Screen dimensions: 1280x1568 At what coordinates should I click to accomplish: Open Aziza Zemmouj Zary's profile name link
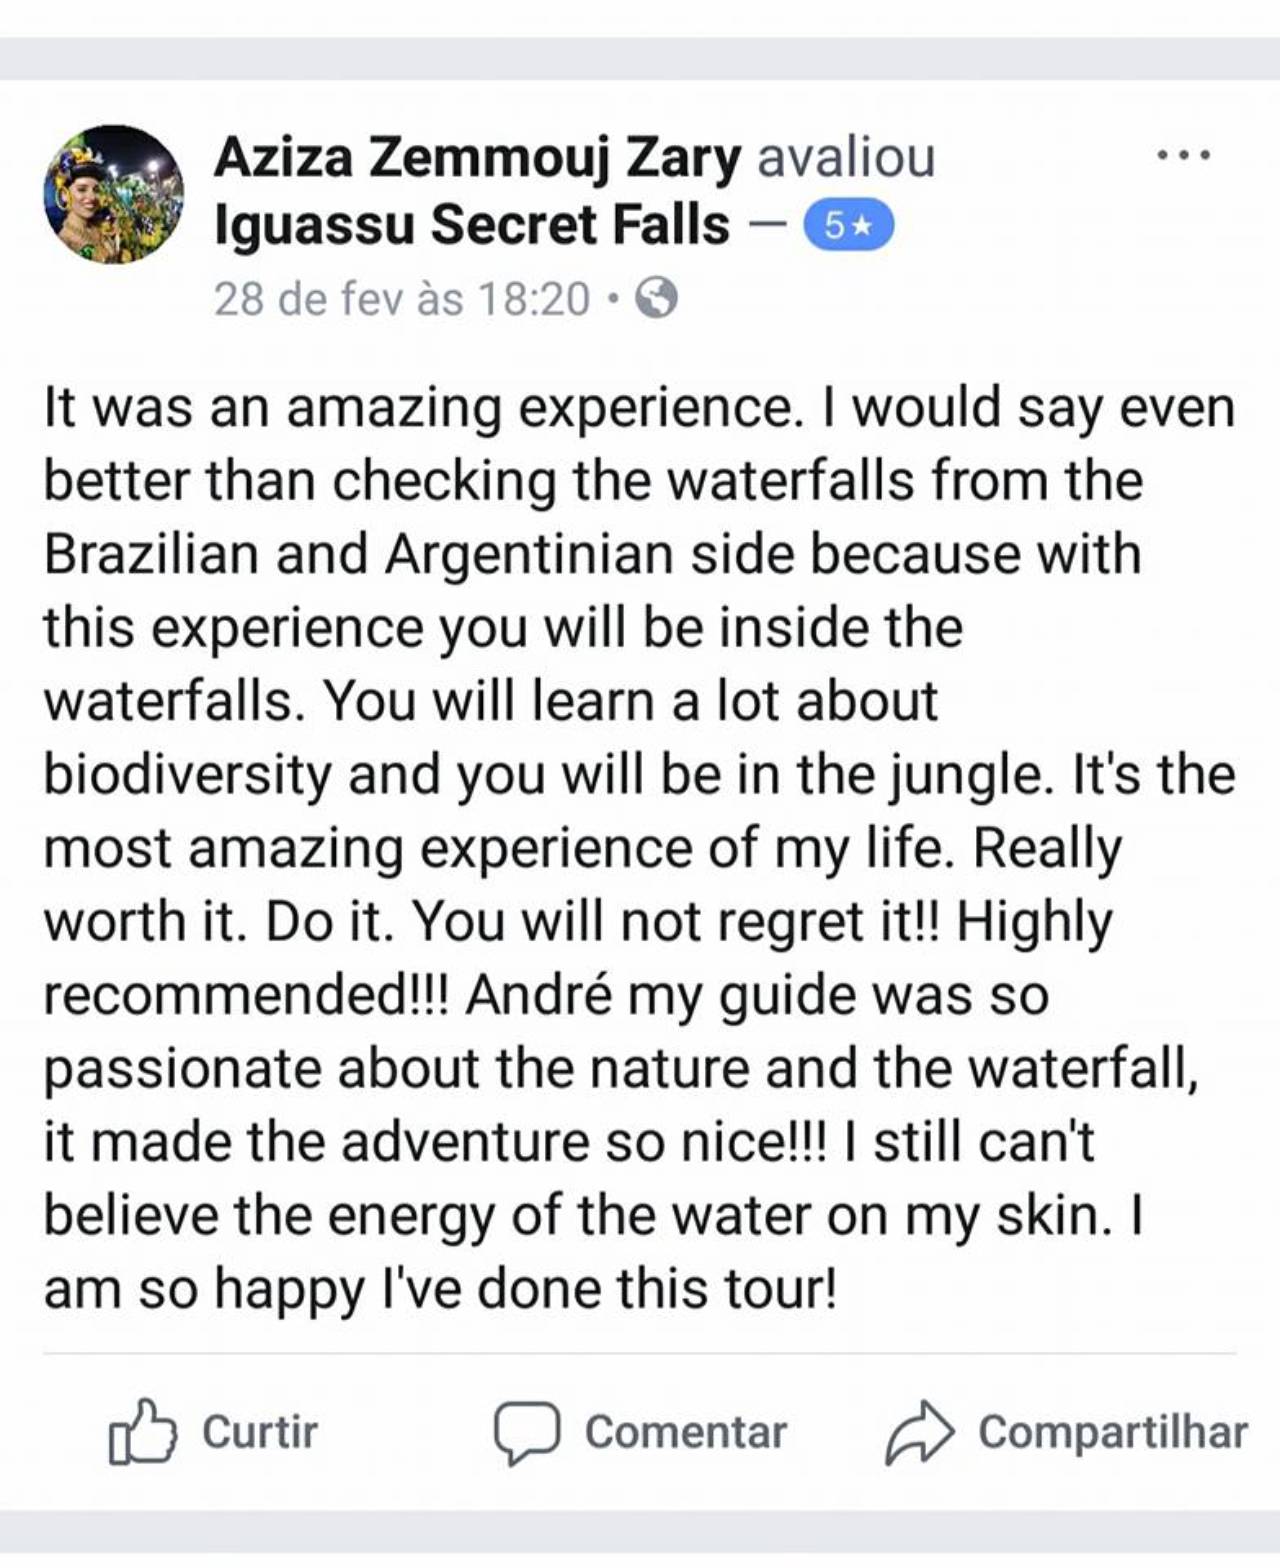tap(477, 158)
